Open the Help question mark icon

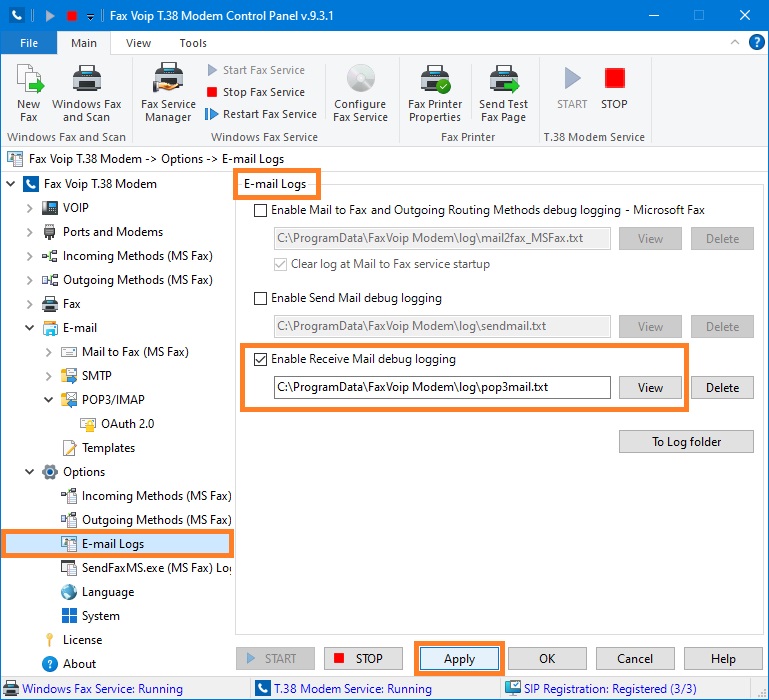point(756,43)
